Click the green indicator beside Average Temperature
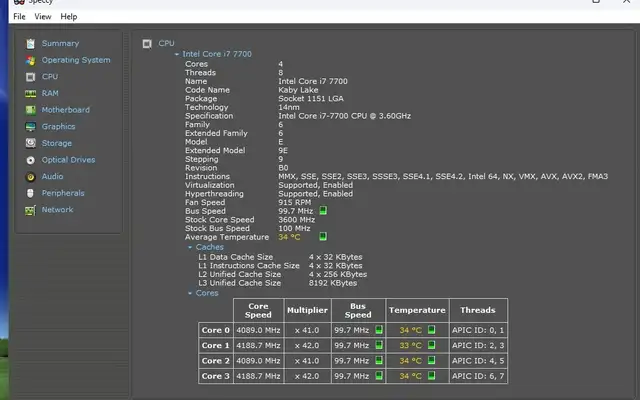 (x=323, y=236)
